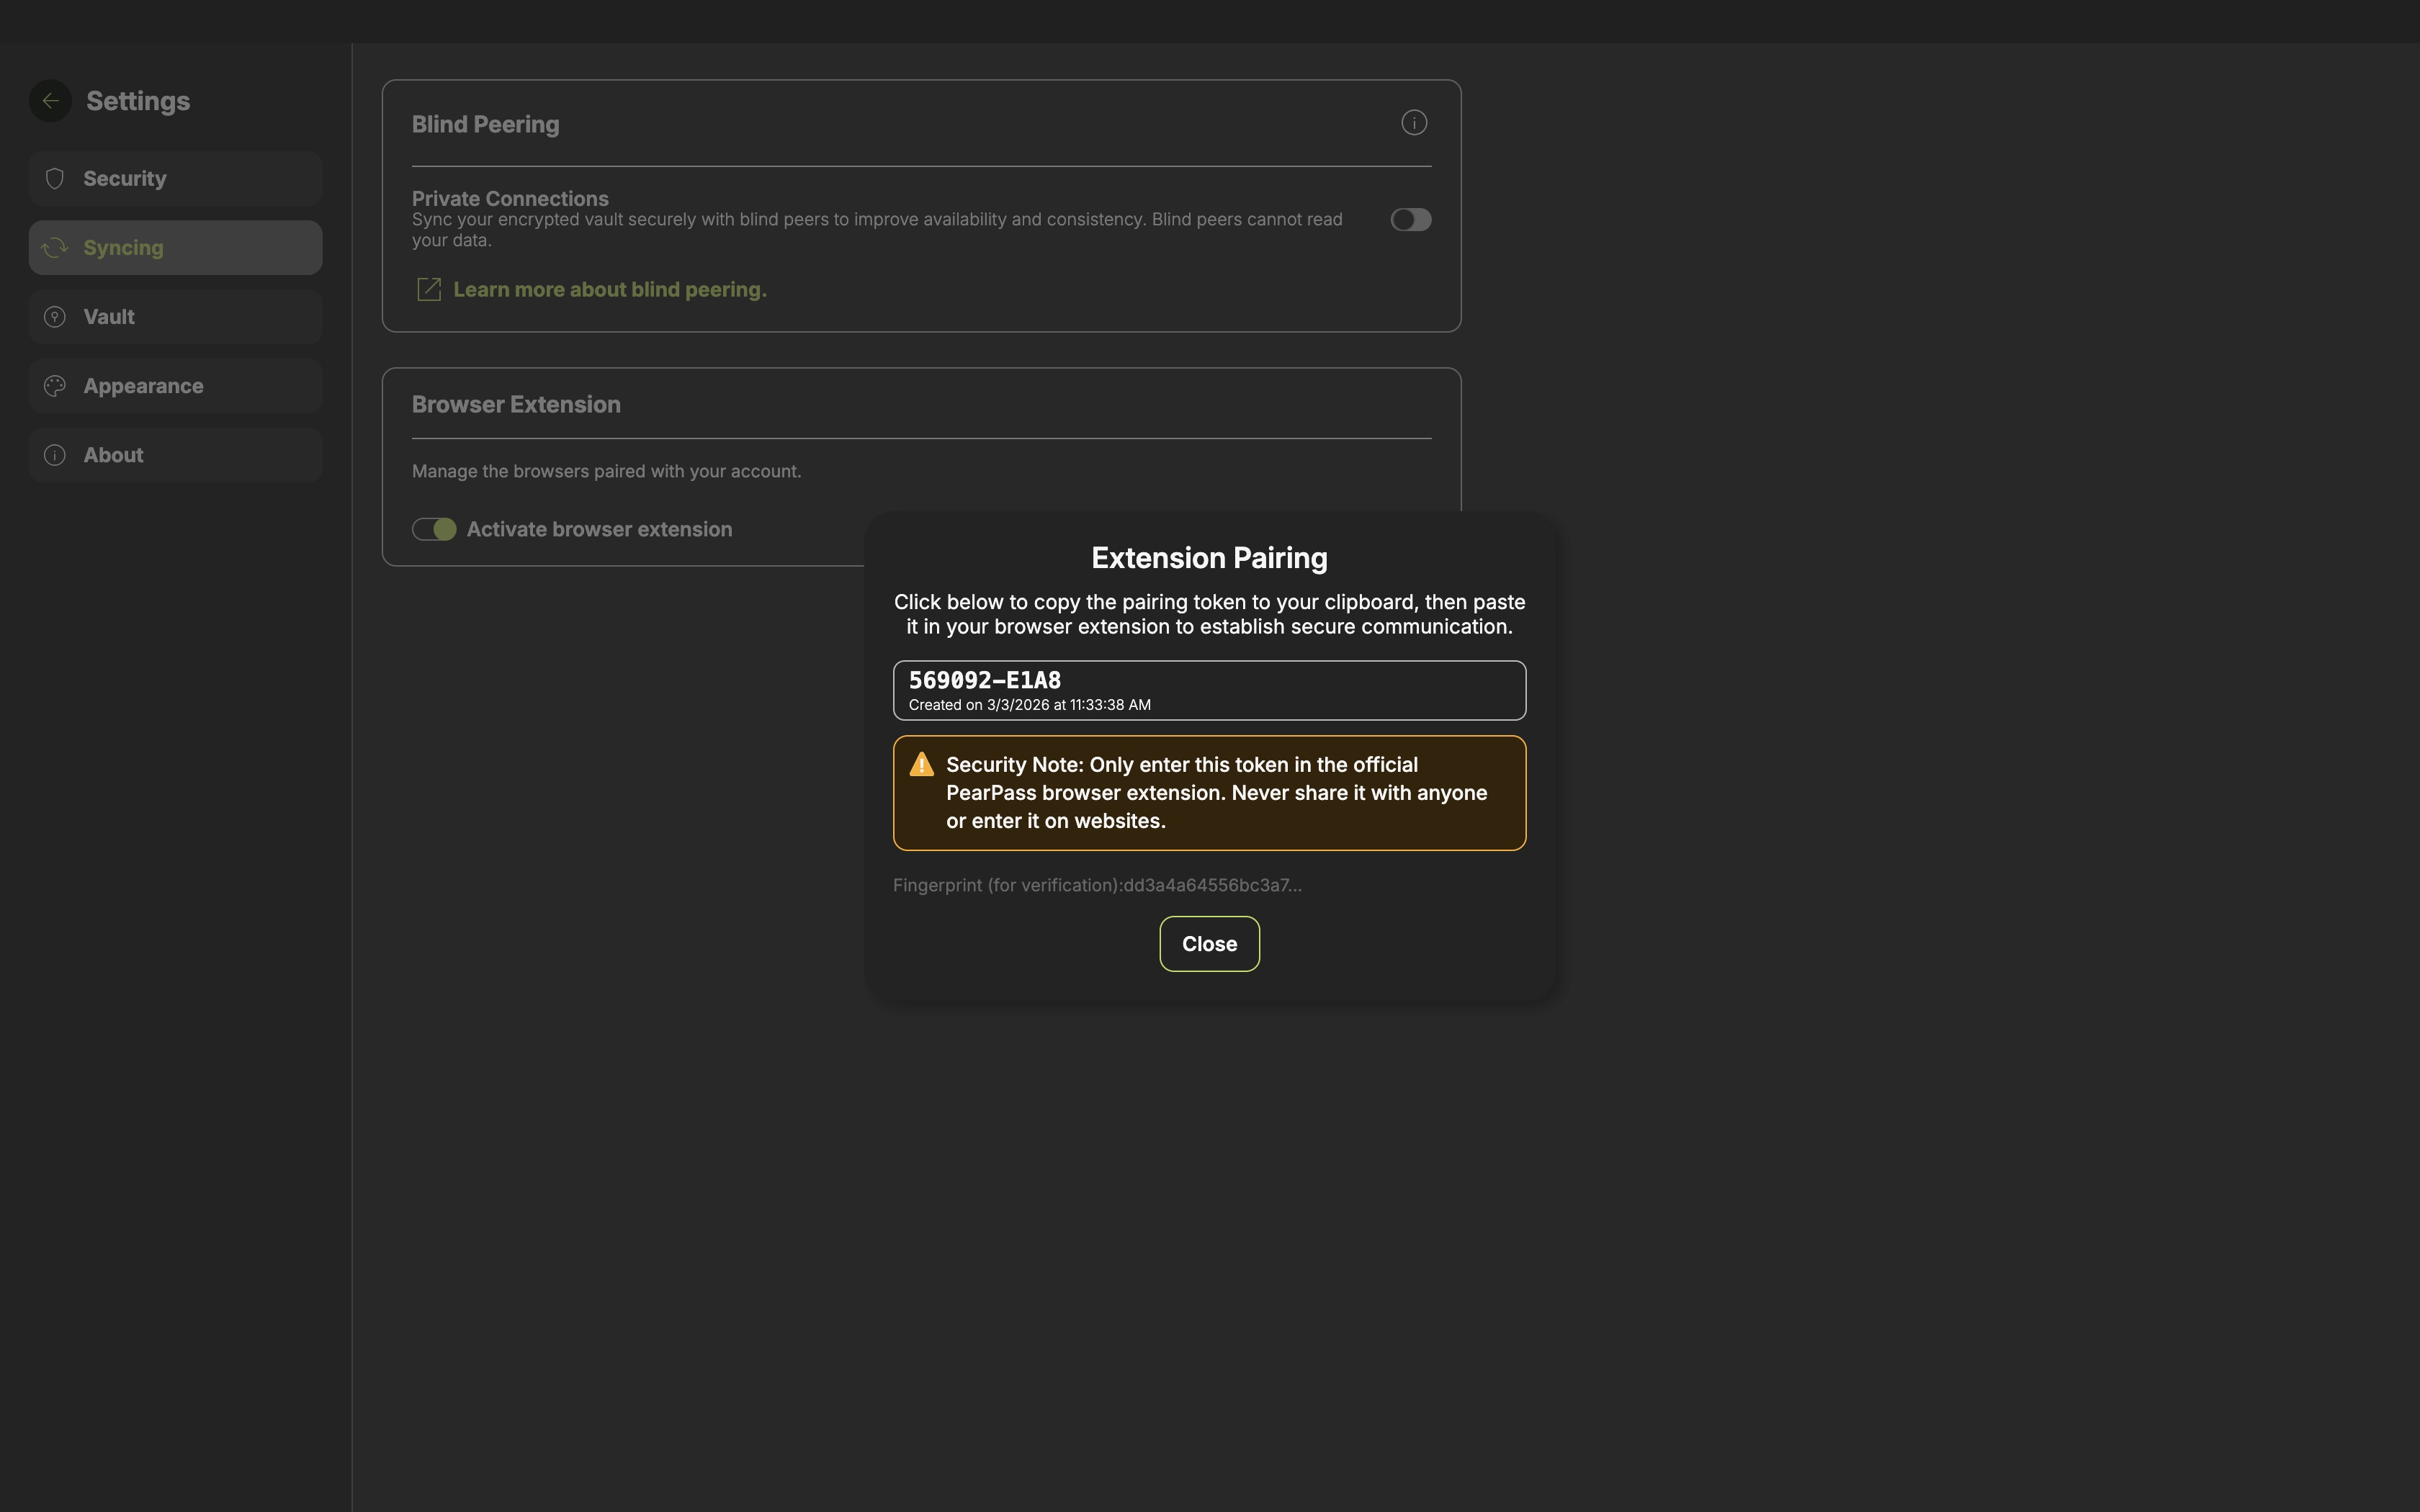Click the Blind Peering info icon

[1413, 123]
